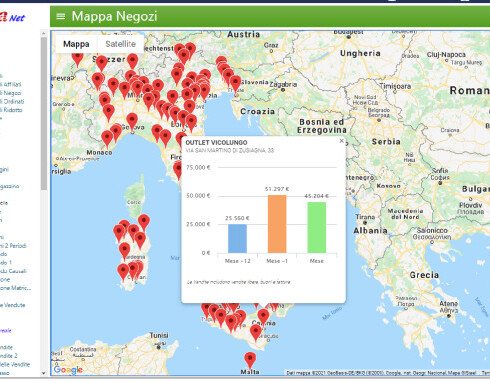Click the sidebar vertical scrollbar thumb
The height and width of the screenshot is (382, 490).
(44, 113)
